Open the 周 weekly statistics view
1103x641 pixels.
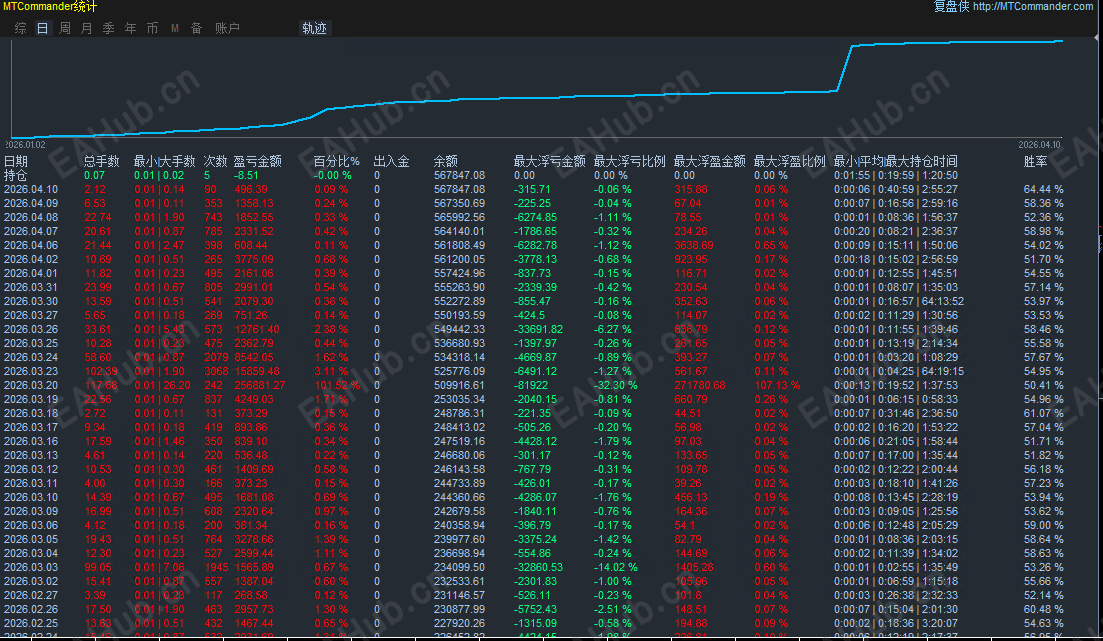[x=64, y=28]
